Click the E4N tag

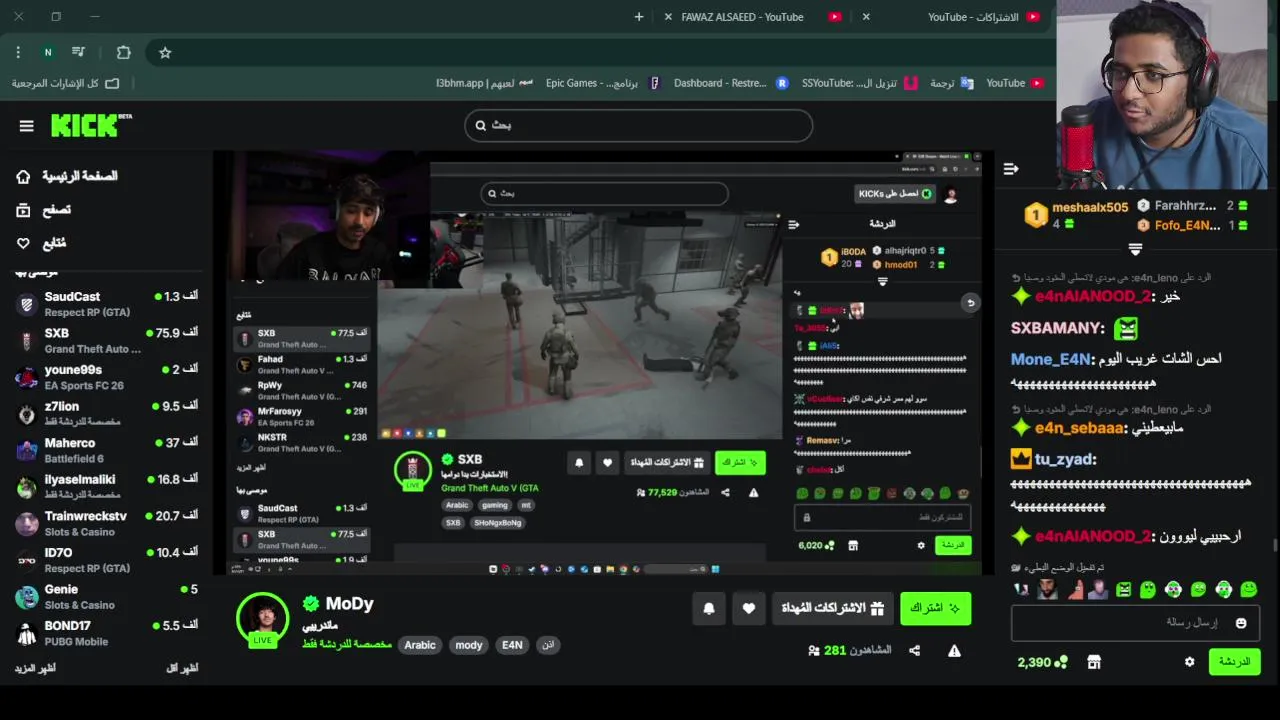coord(512,645)
